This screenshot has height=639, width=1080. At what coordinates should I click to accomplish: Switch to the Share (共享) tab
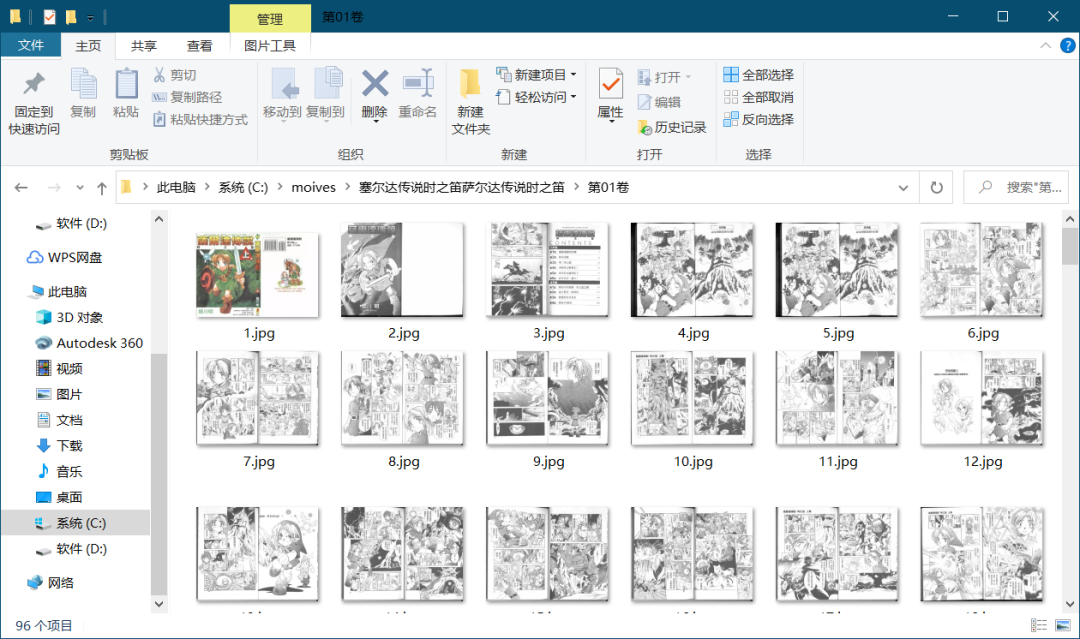pos(144,45)
